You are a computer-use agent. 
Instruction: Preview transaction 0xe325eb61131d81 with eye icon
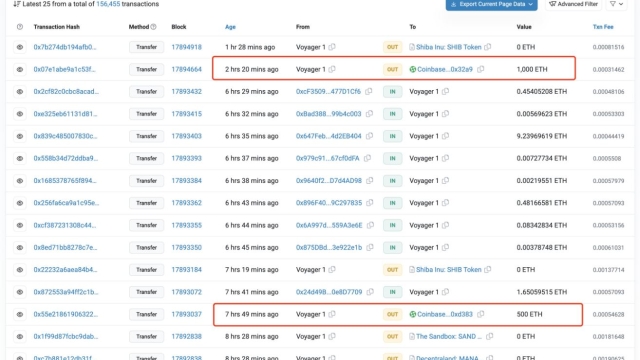[20, 114]
